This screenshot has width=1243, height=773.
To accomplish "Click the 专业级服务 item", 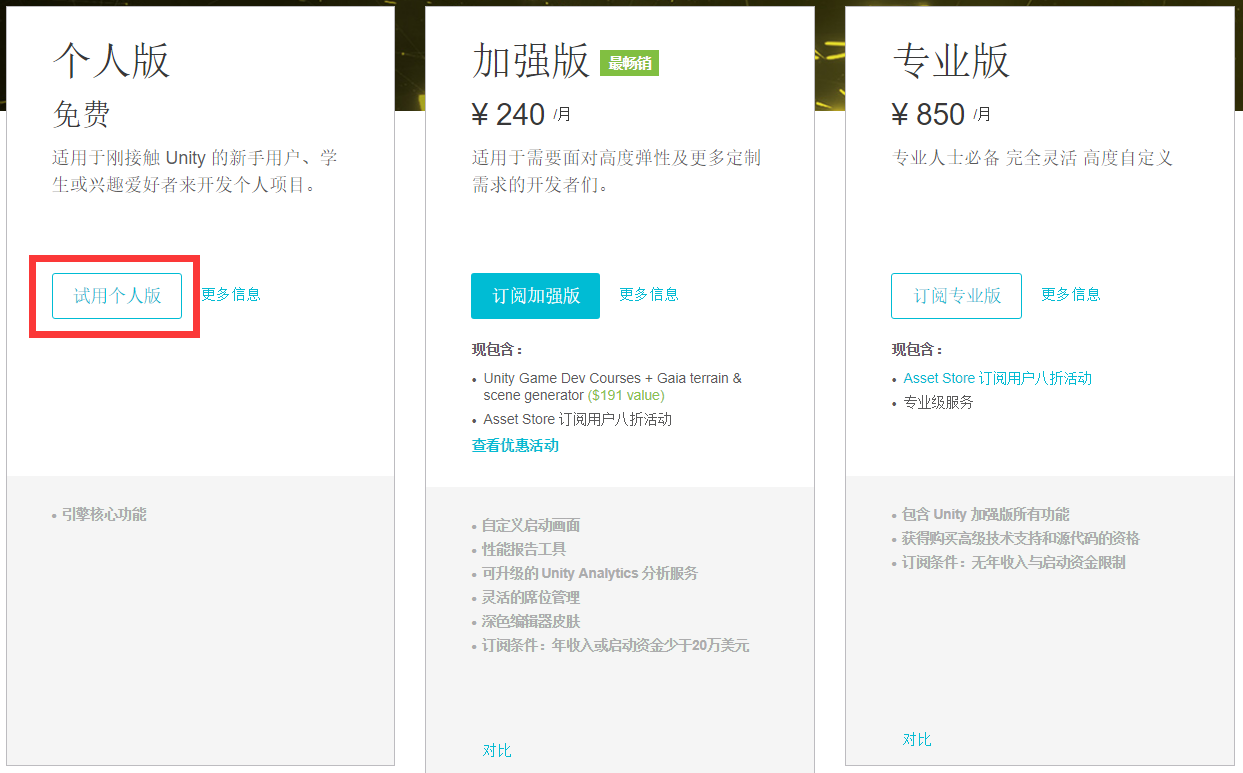I will coord(938,402).
